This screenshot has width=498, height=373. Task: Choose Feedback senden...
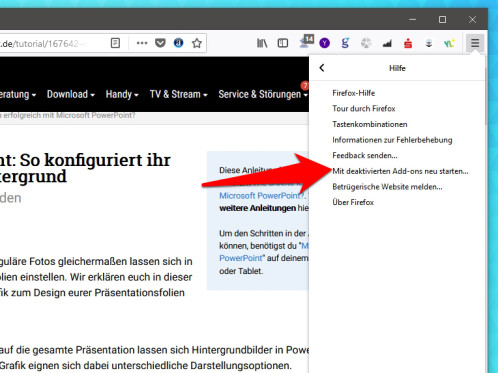coord(365,156)
